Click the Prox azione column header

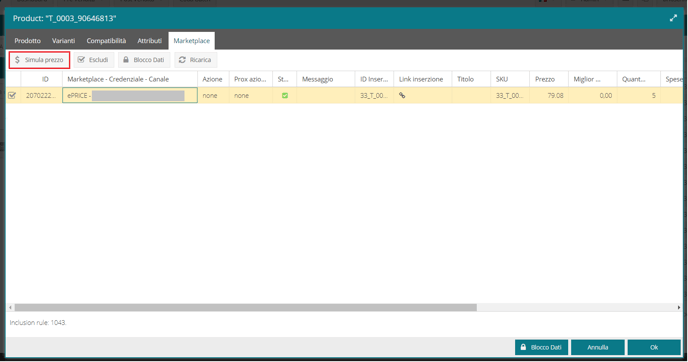point(251,79)
